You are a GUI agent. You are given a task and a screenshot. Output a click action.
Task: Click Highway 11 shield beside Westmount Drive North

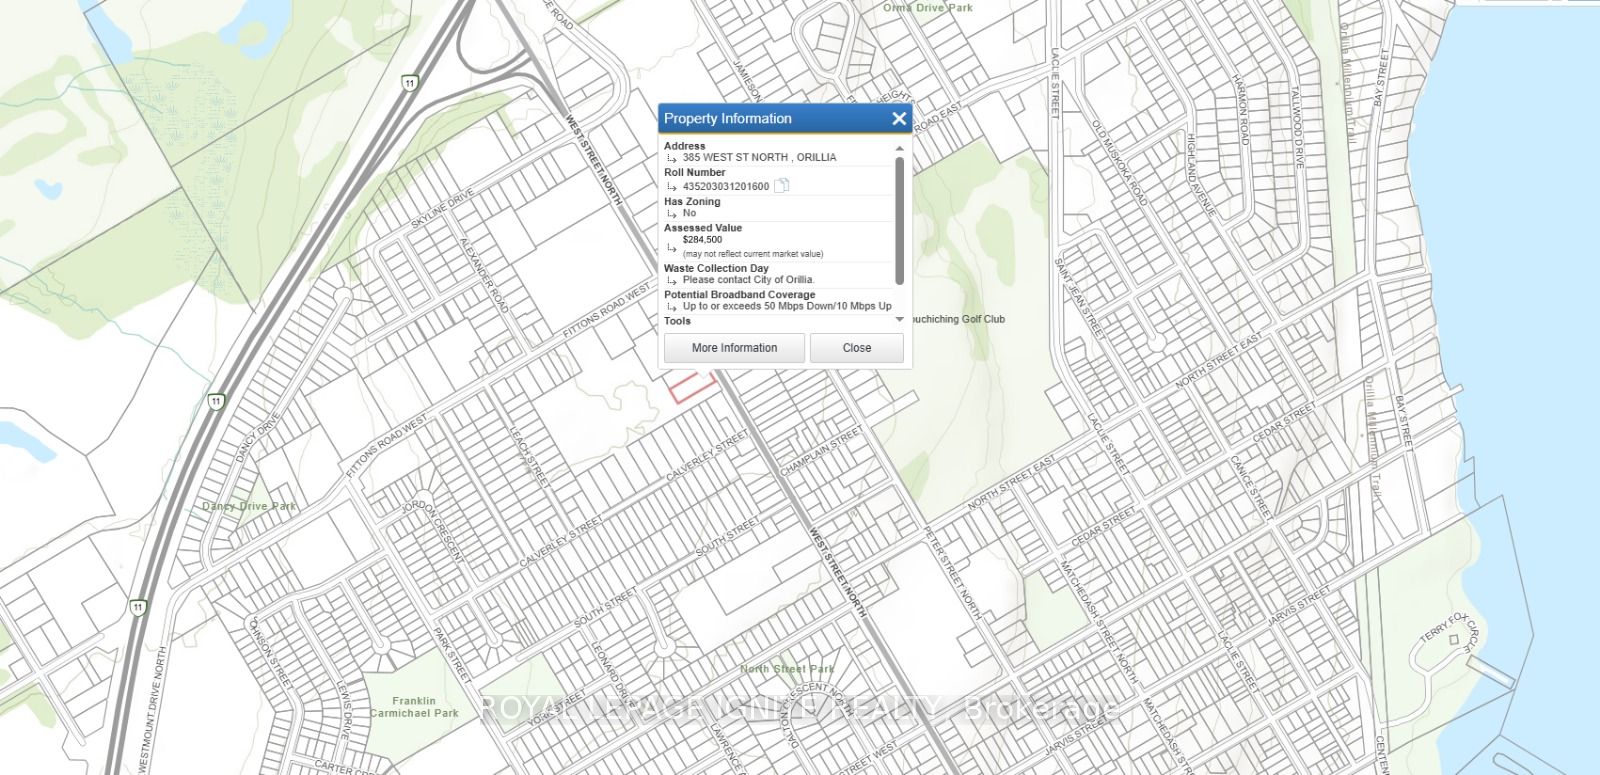point(137,607)
